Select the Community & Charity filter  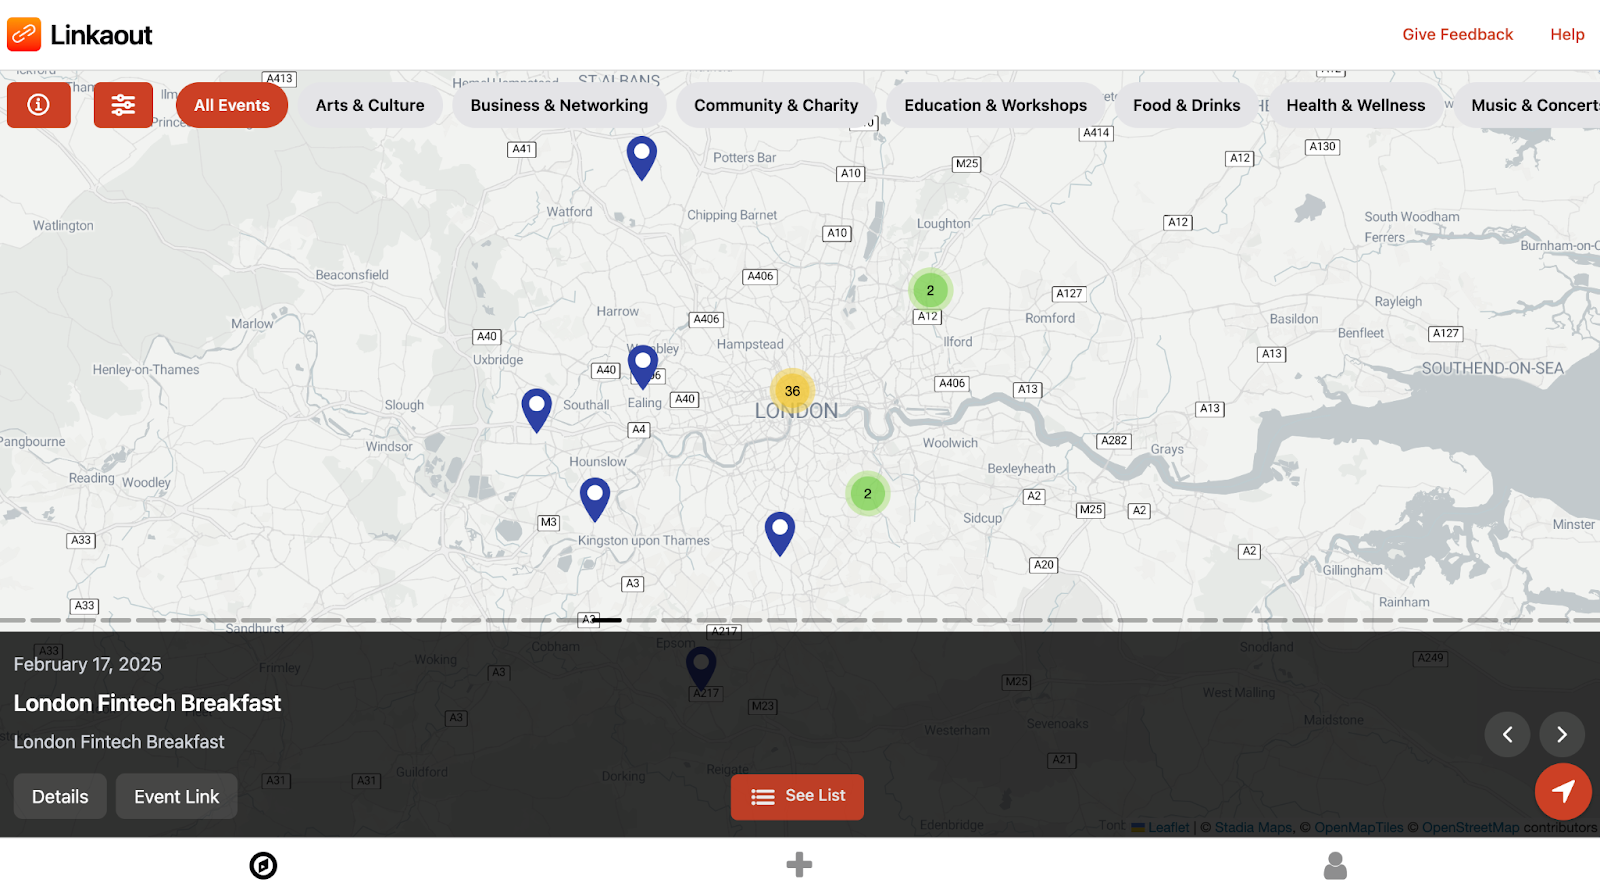[776, 105]
